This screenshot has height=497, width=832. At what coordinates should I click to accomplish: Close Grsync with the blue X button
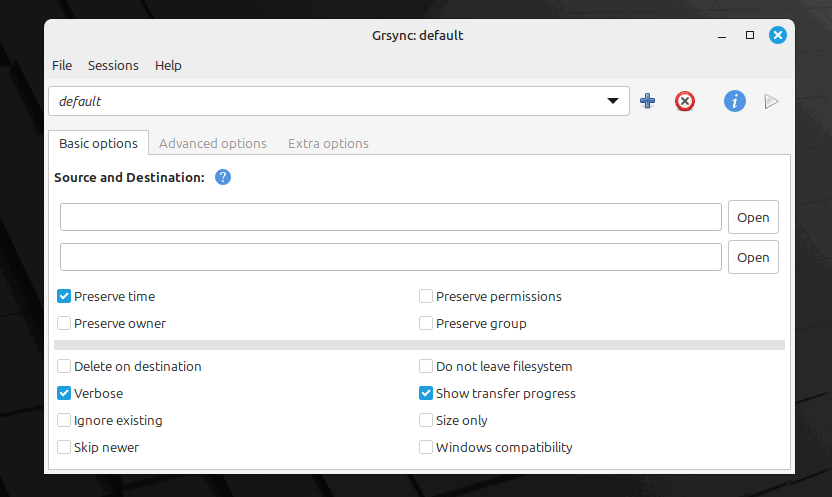coord(778,35)
